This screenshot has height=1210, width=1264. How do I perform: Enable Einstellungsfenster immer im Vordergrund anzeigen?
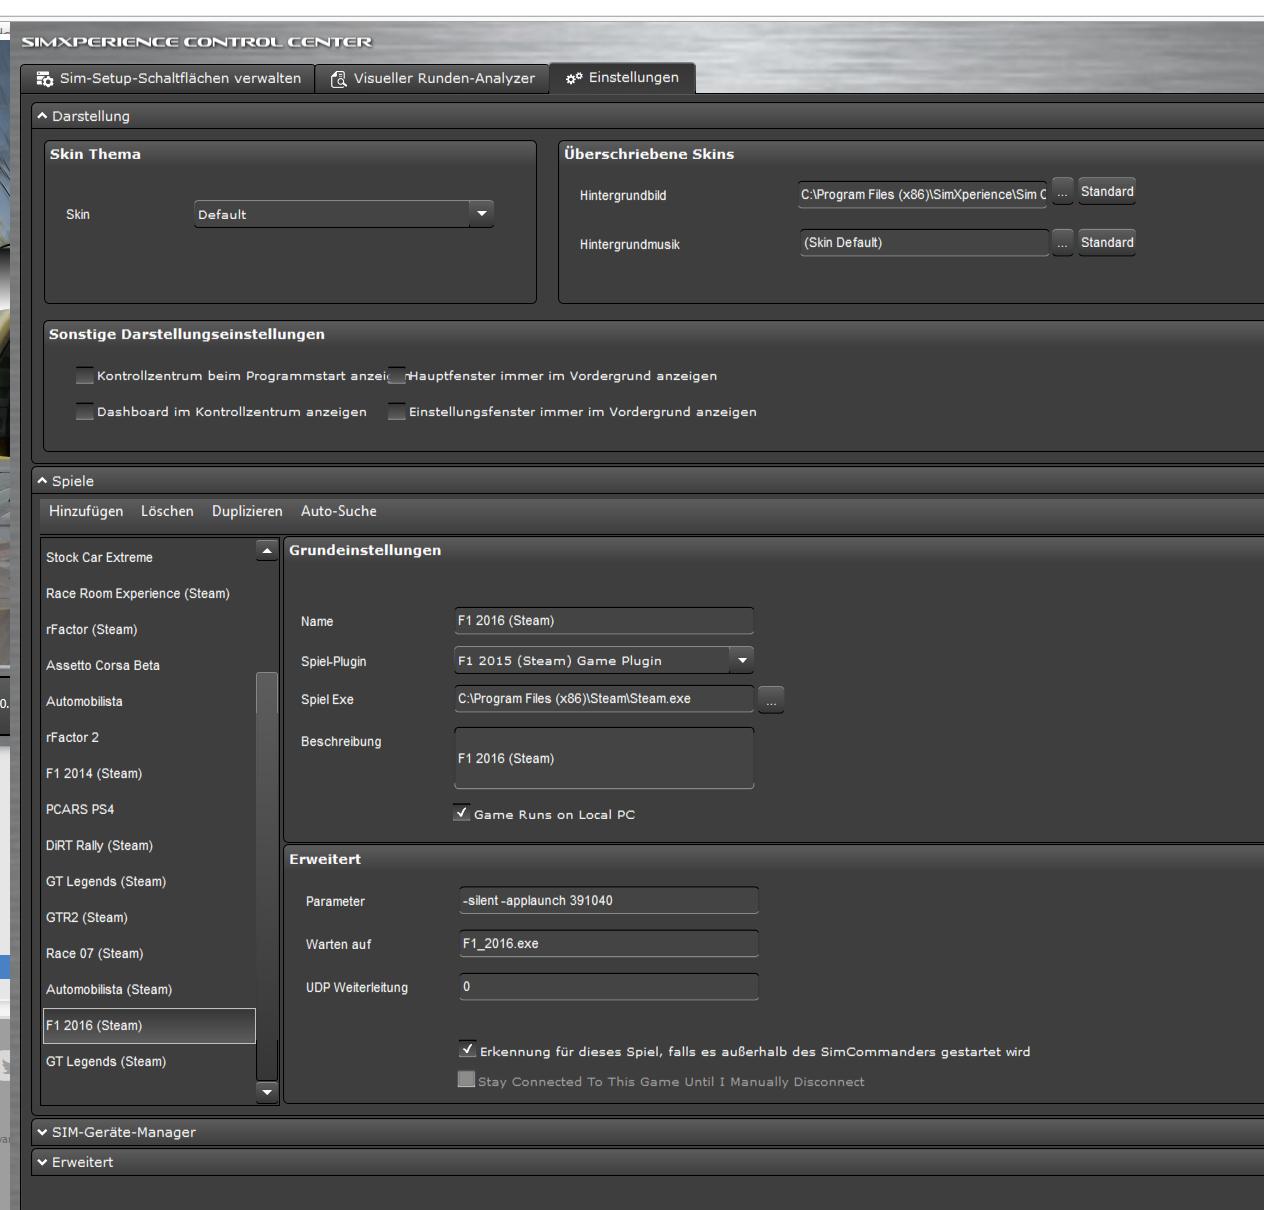tap(397, 412)
